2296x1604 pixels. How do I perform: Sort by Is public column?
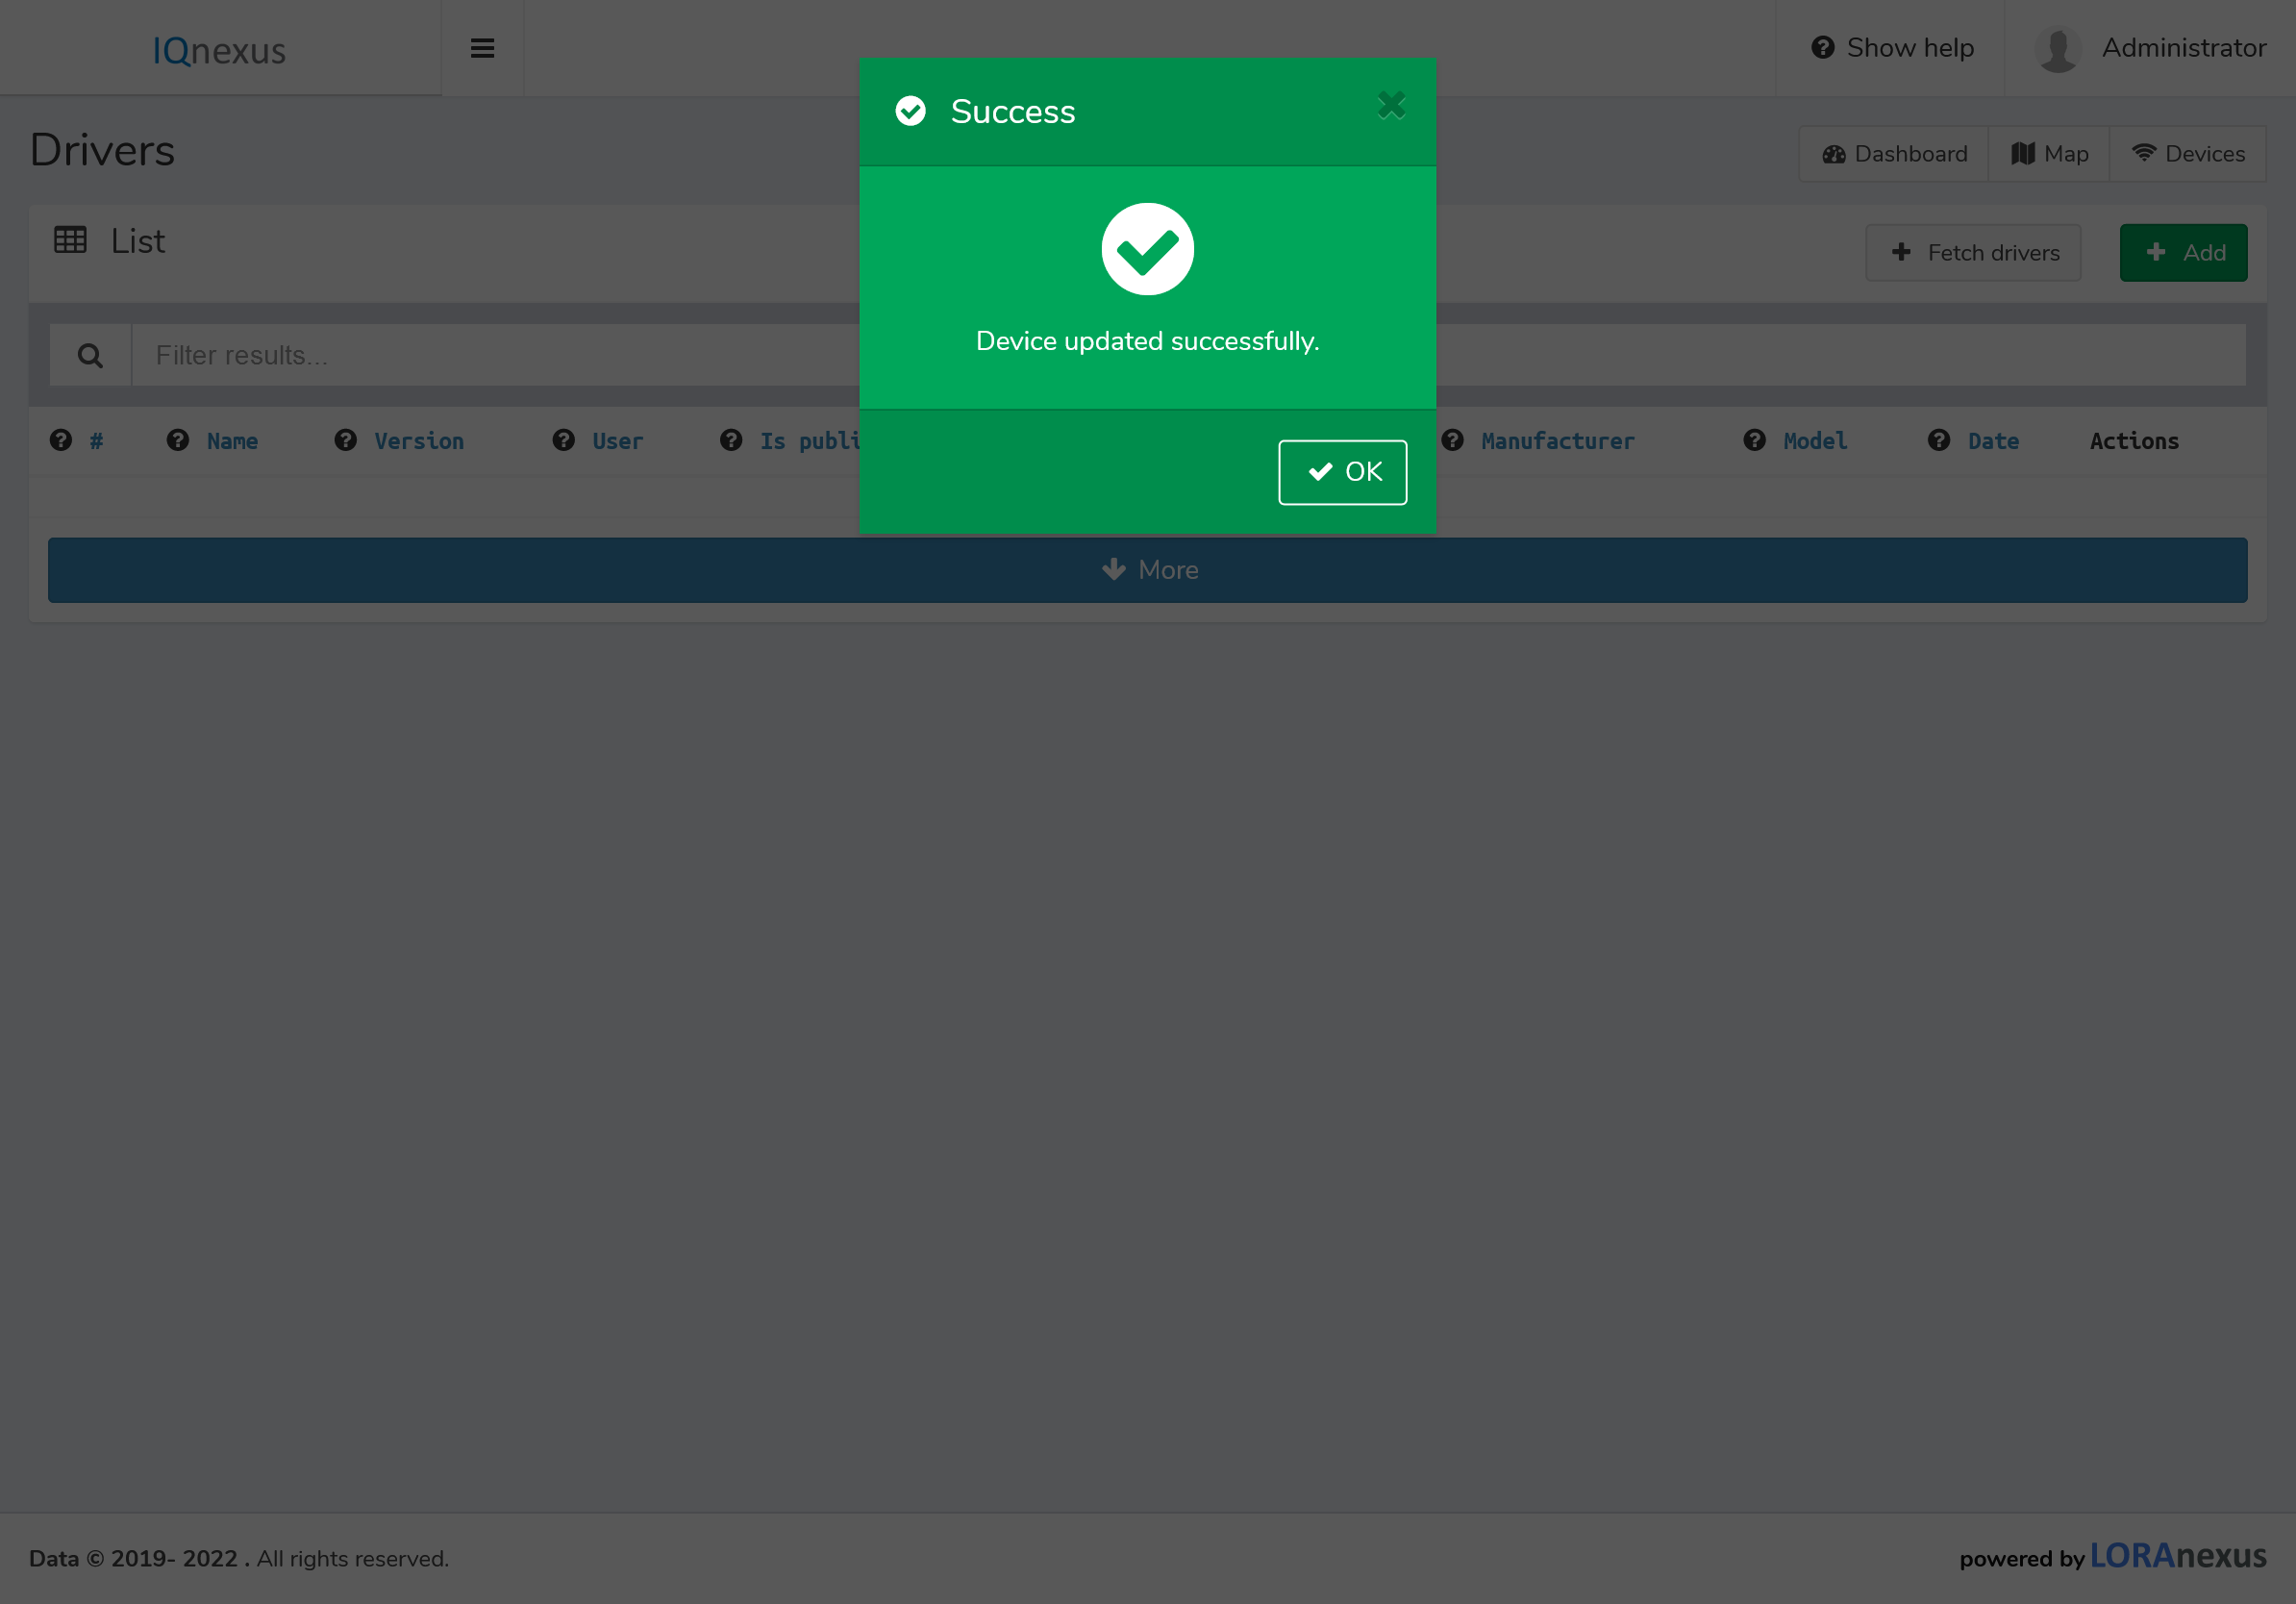(x=810, y=441)
